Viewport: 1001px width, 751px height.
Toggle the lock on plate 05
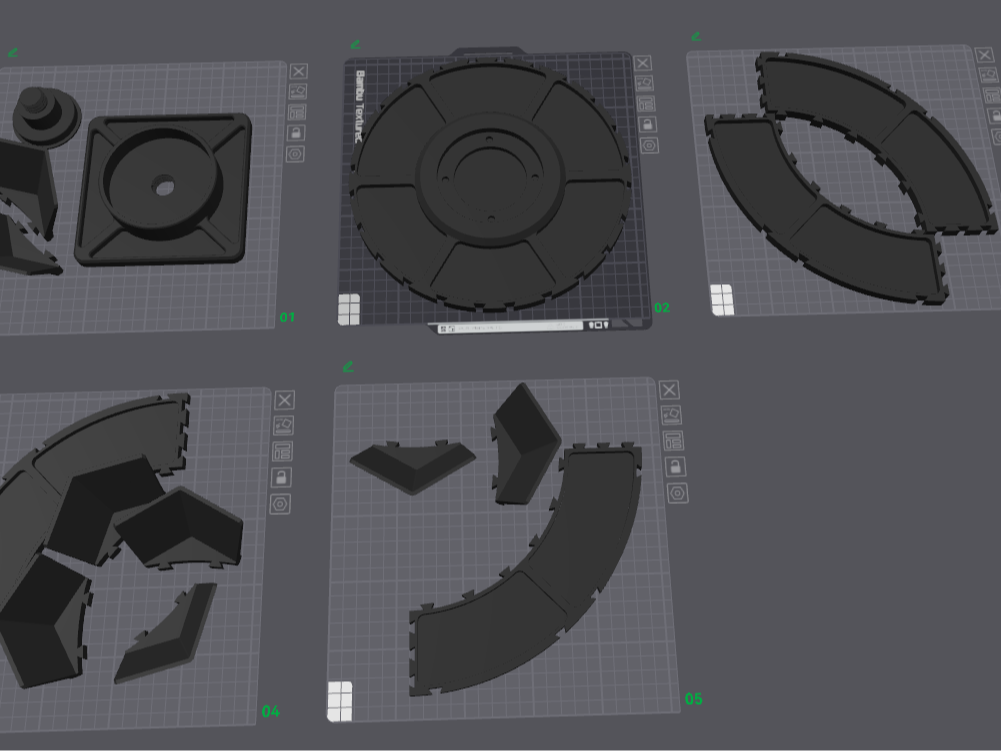pos(675,467)
